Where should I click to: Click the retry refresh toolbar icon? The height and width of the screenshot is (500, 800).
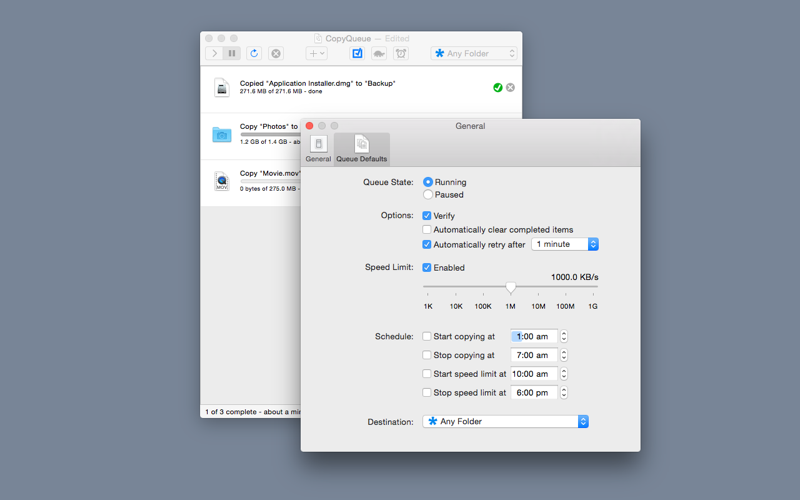(x=254, y=53)
